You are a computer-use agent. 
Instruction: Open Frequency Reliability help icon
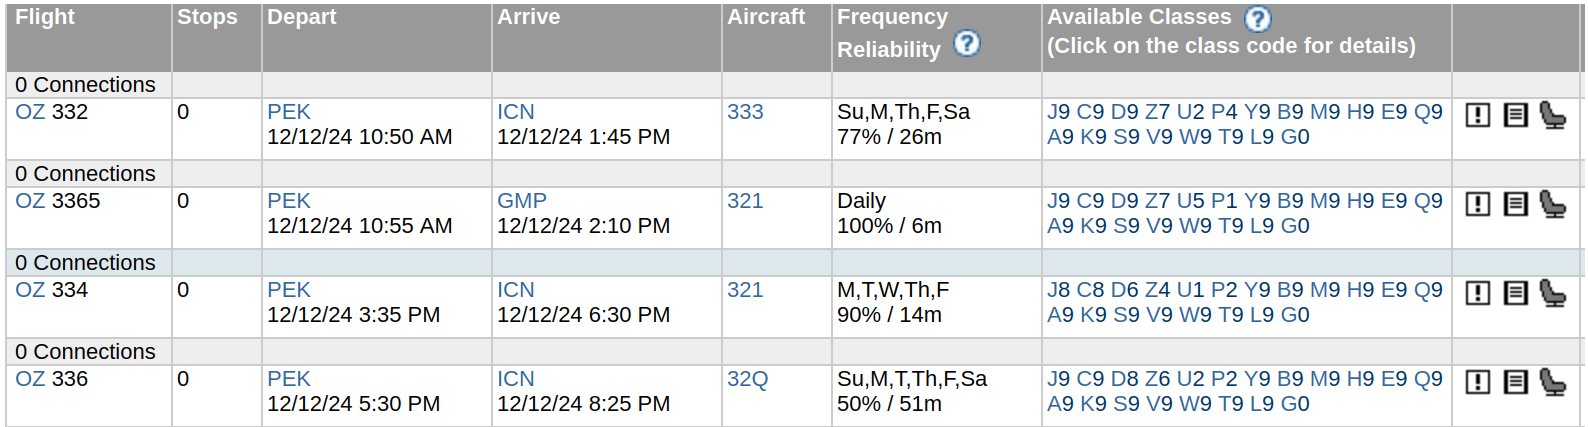point(966,44)
